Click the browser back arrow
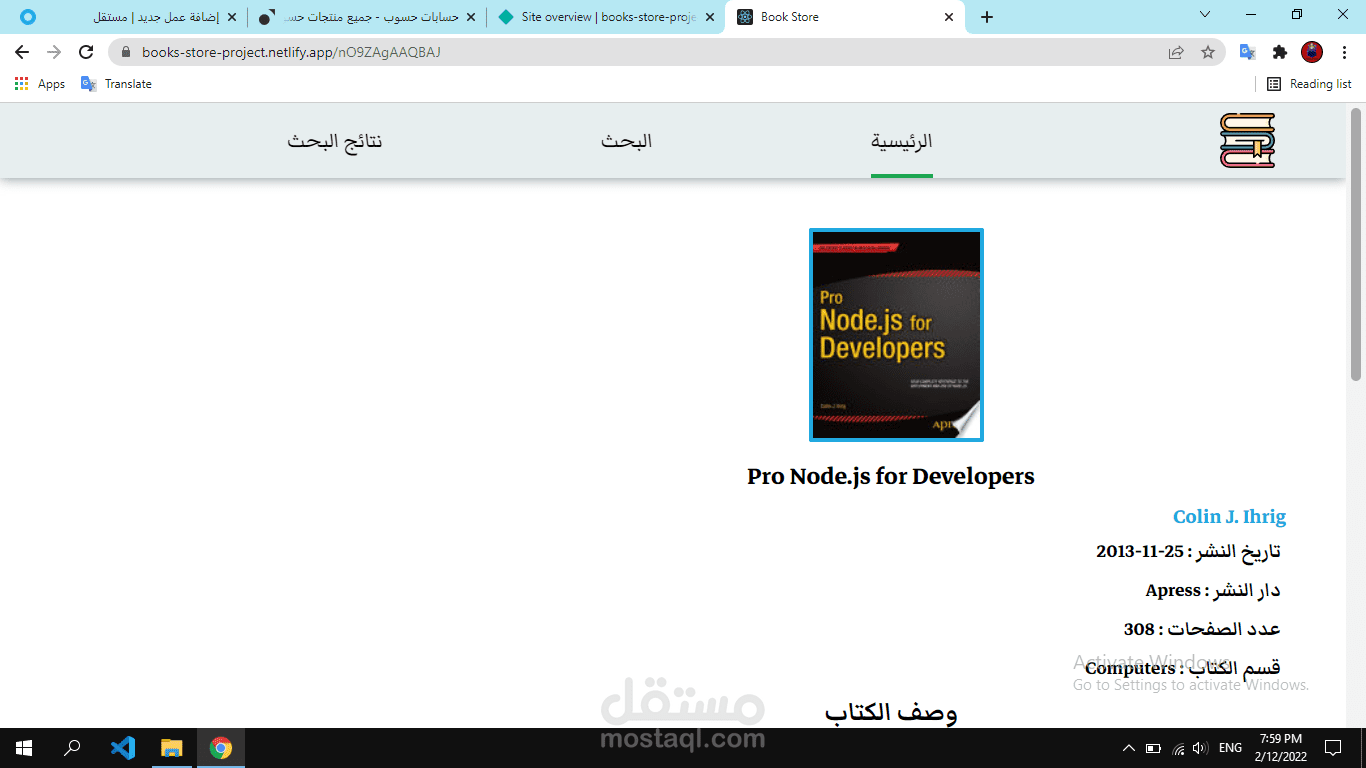Image resolution: width=1366 pixels, height=768 pixels. pos(22,52)
